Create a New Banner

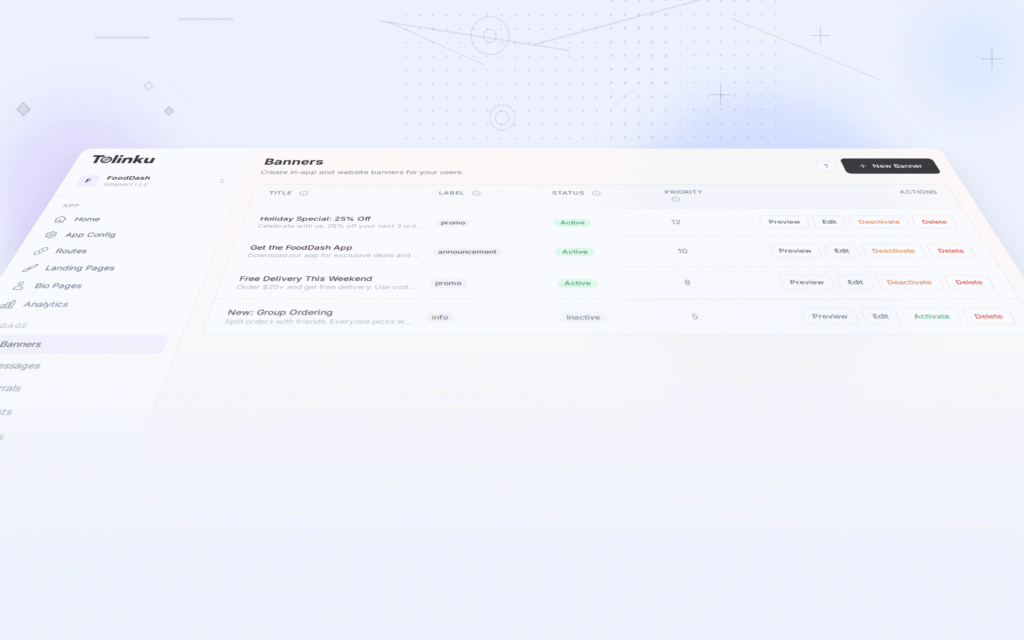[x=890, y=166]
